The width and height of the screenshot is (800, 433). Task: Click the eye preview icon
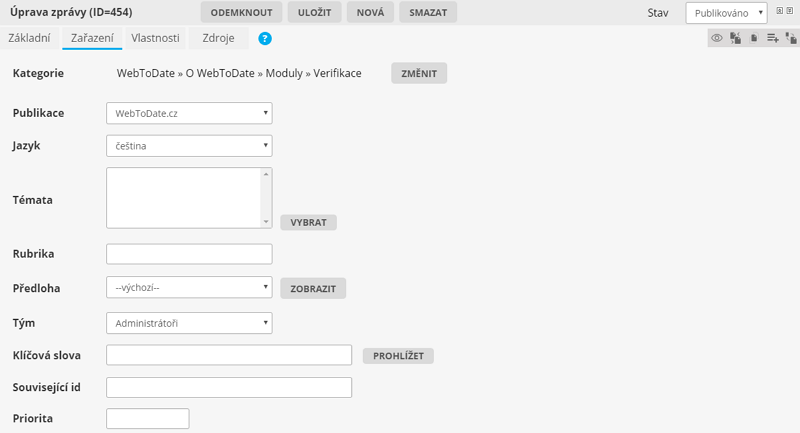[x=717, y=38]
